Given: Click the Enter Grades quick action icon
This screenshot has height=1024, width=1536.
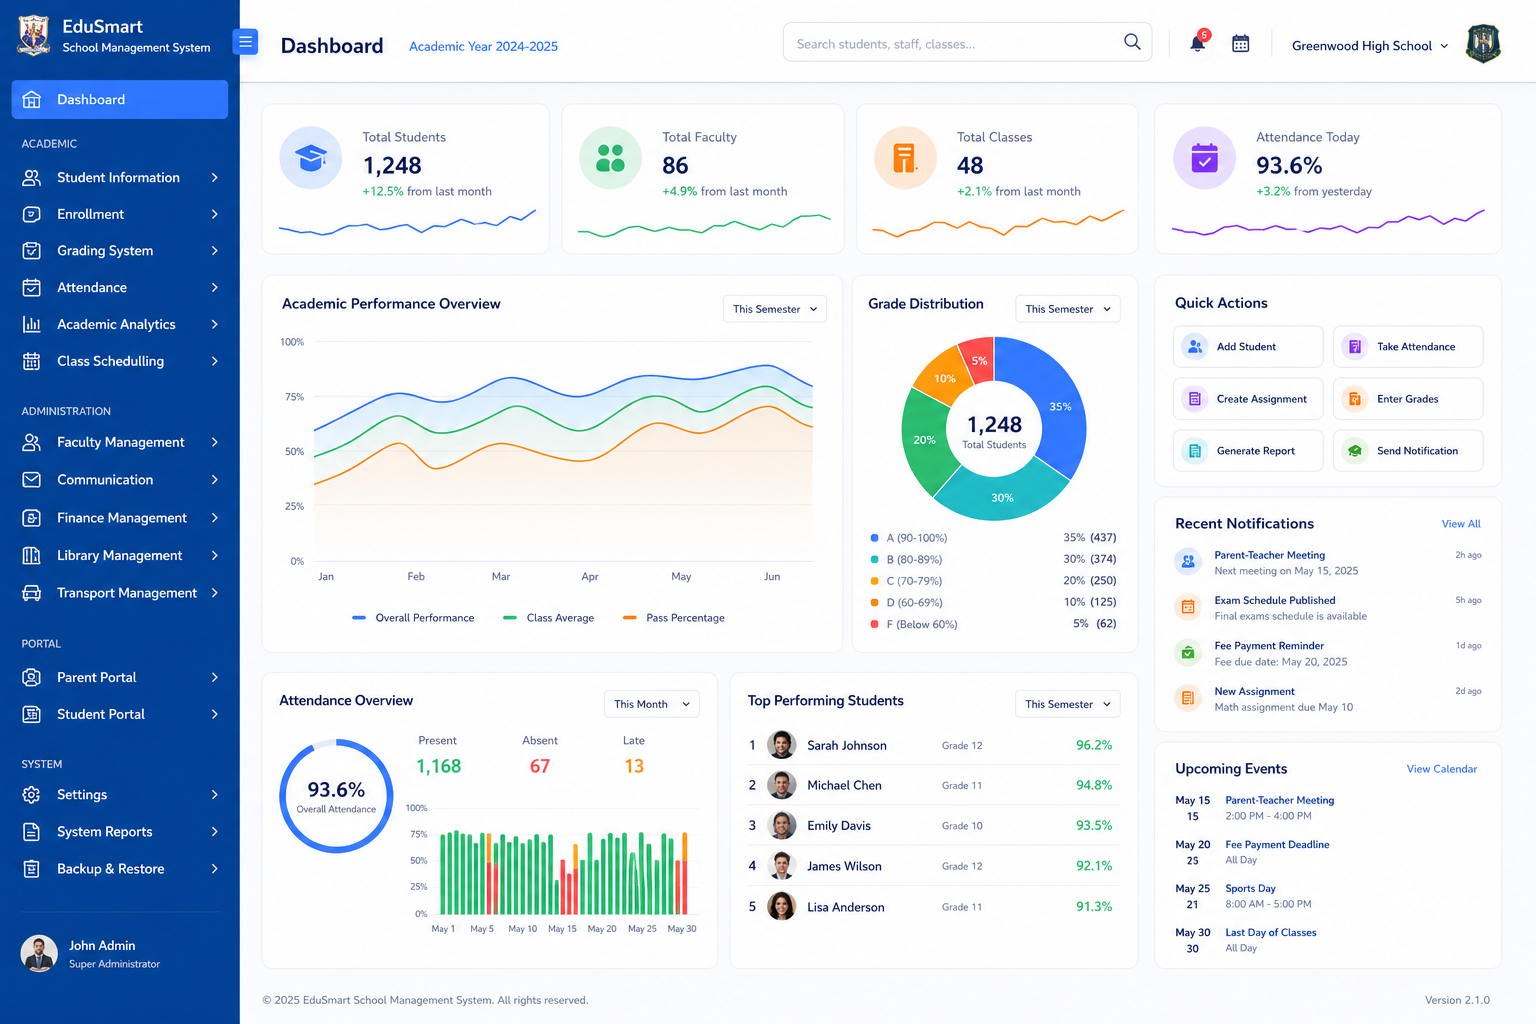Looking at the screenshot, I should click(x=1354, y=399).
